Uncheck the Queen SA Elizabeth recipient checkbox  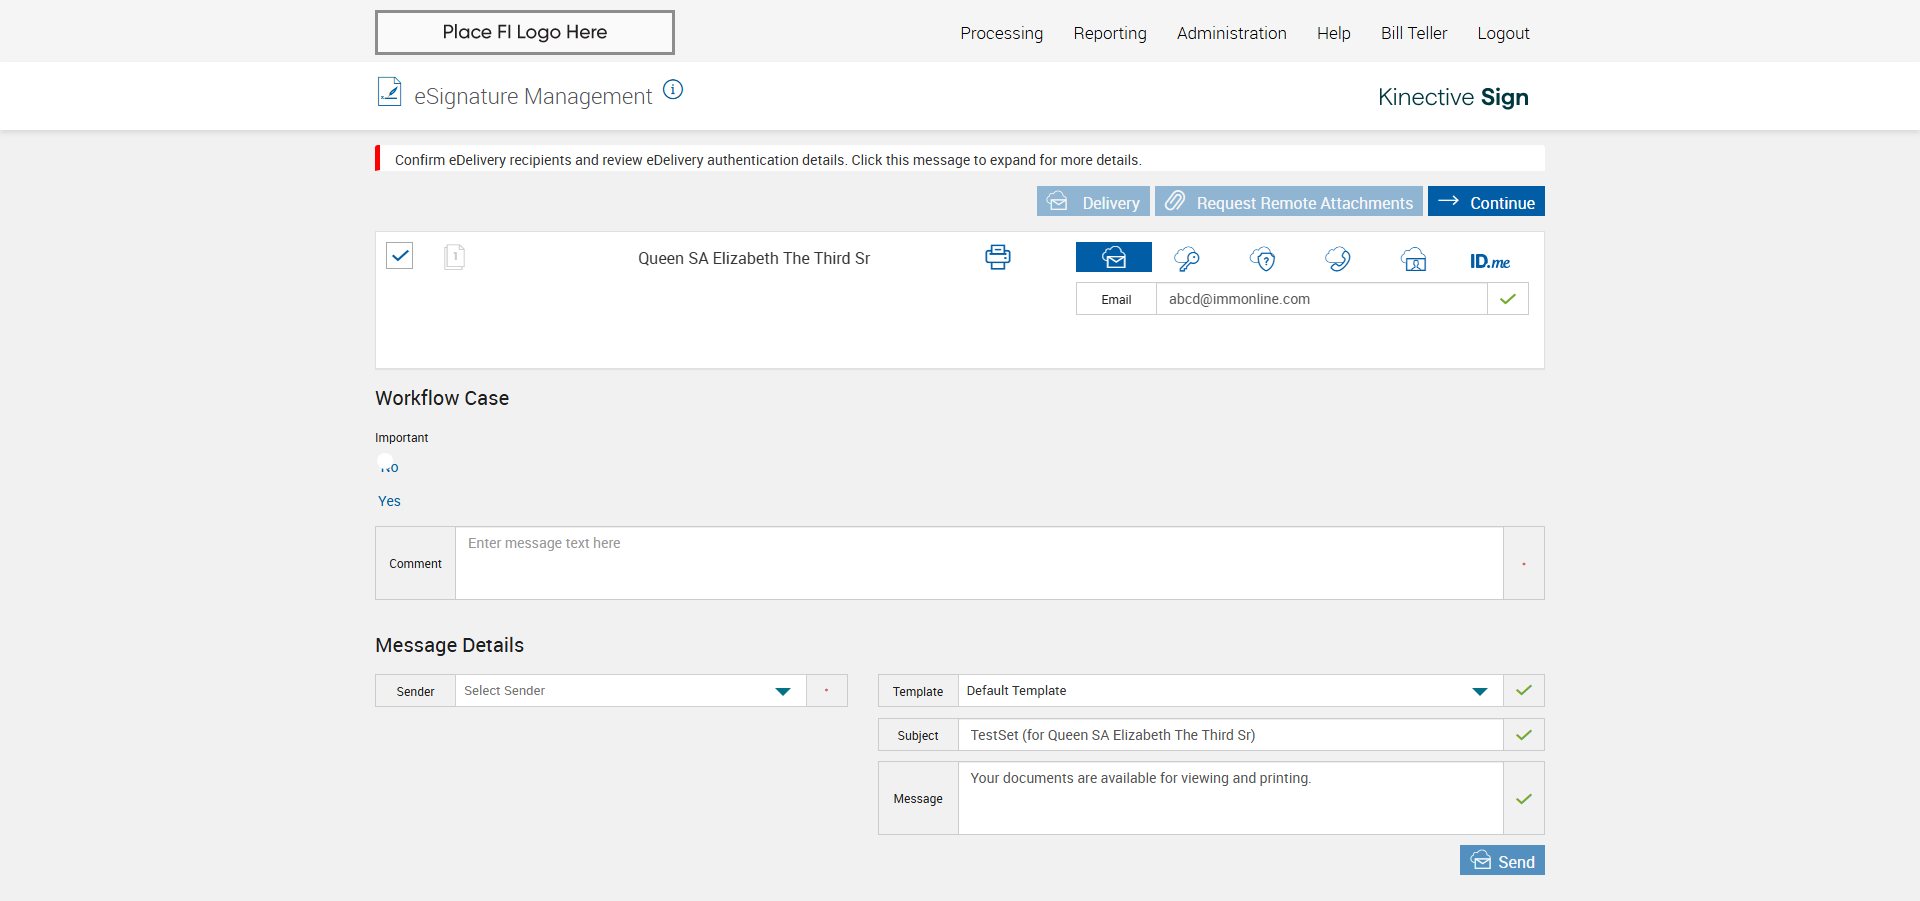coord(400,256)
